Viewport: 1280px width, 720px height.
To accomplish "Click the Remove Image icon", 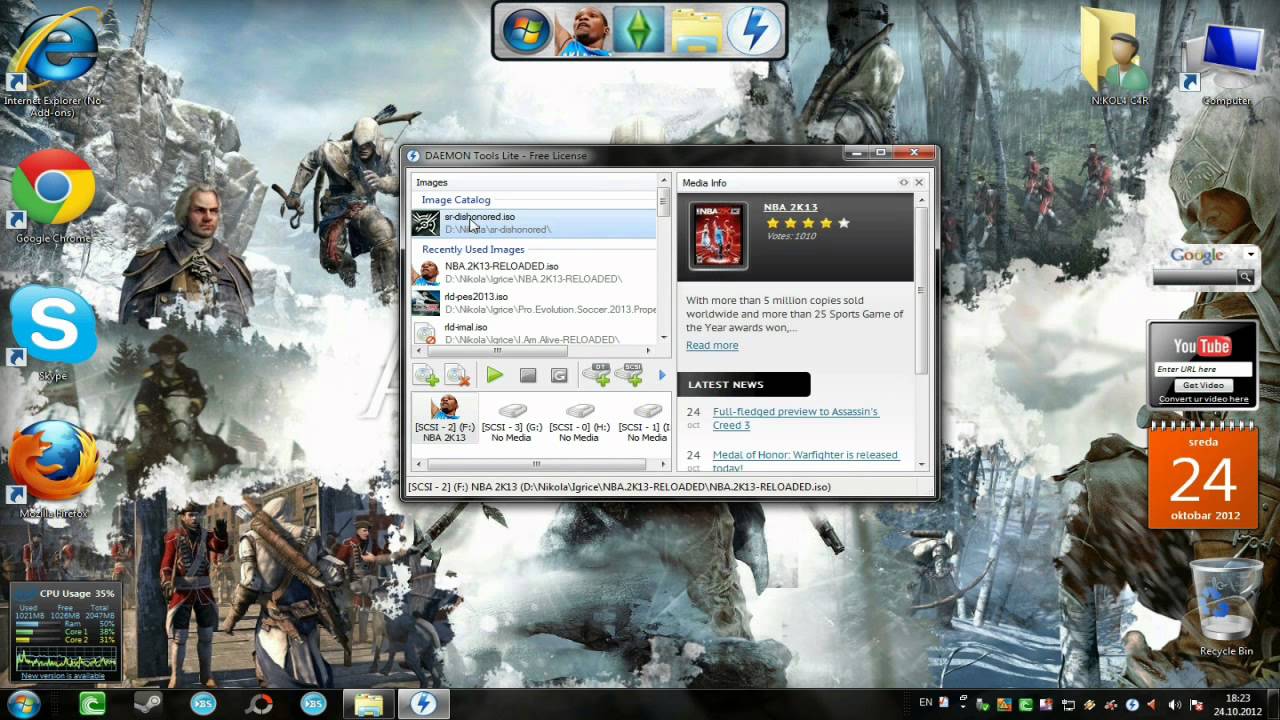I will (458, 375).
